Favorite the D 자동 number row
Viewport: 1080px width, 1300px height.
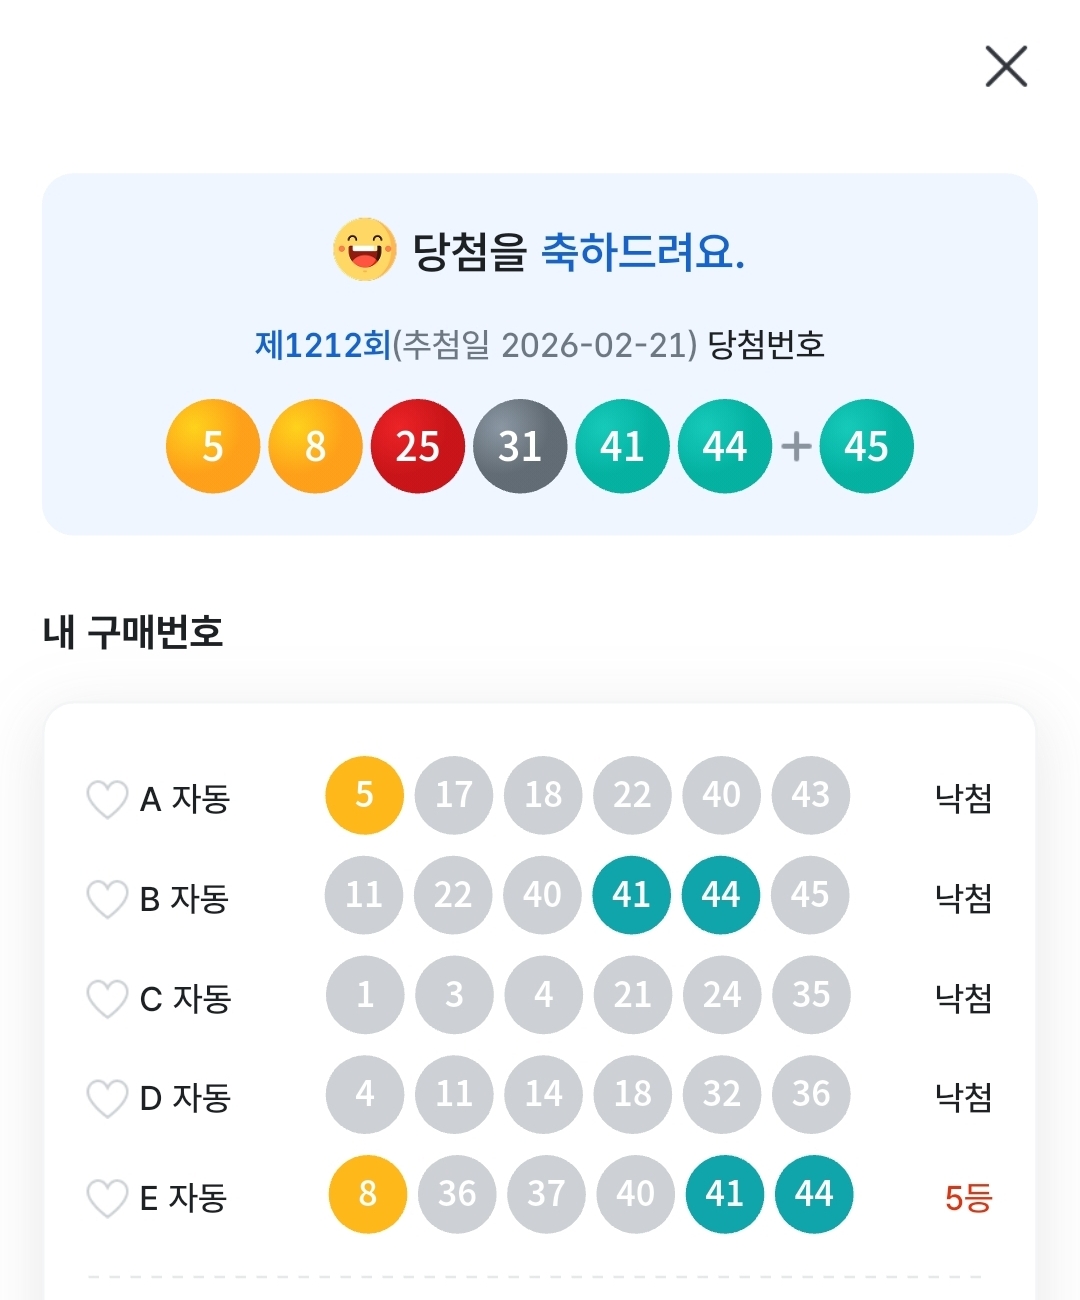107,1098
